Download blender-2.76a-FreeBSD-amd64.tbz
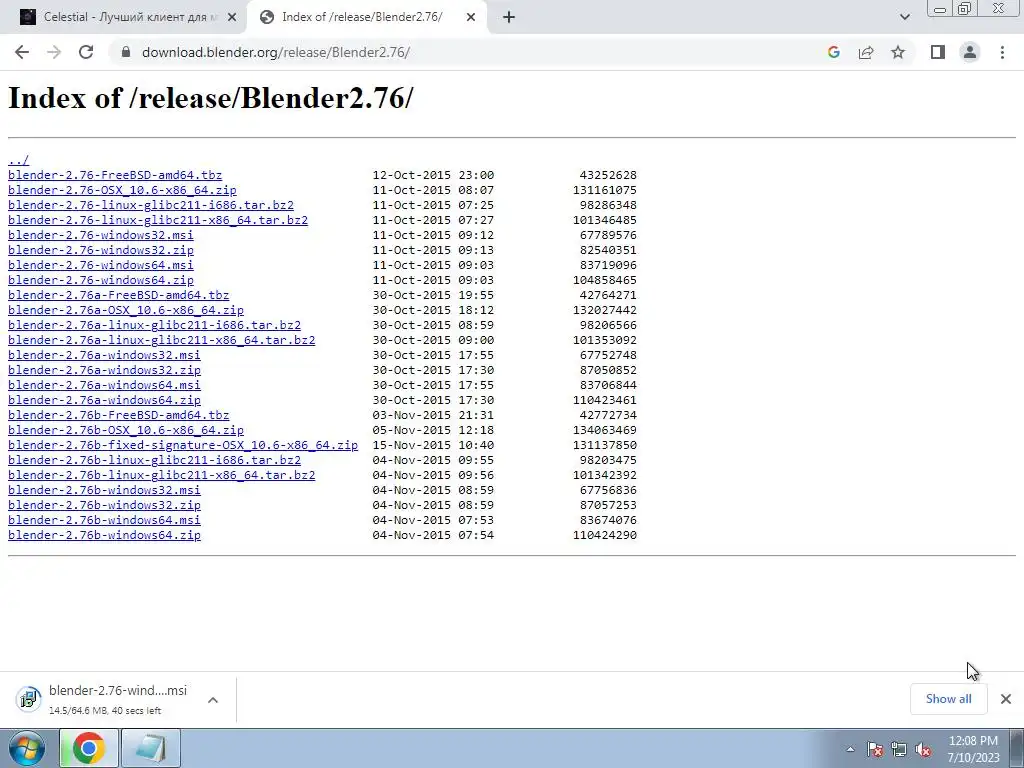1024x768 pixels. click(x=119, y=295)
